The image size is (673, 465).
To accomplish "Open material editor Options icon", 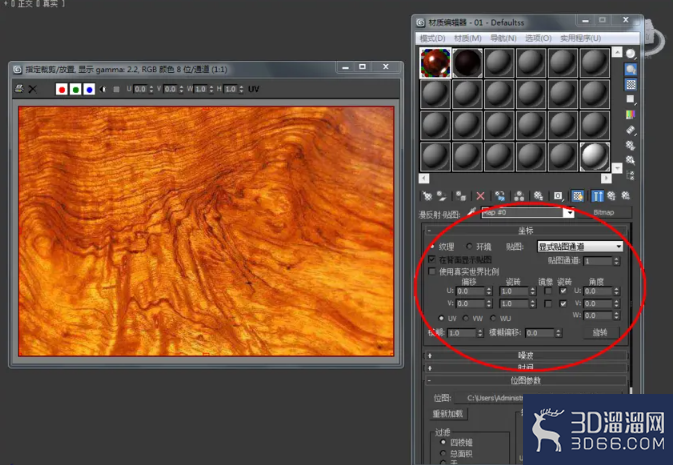I will tap(631, 145).
